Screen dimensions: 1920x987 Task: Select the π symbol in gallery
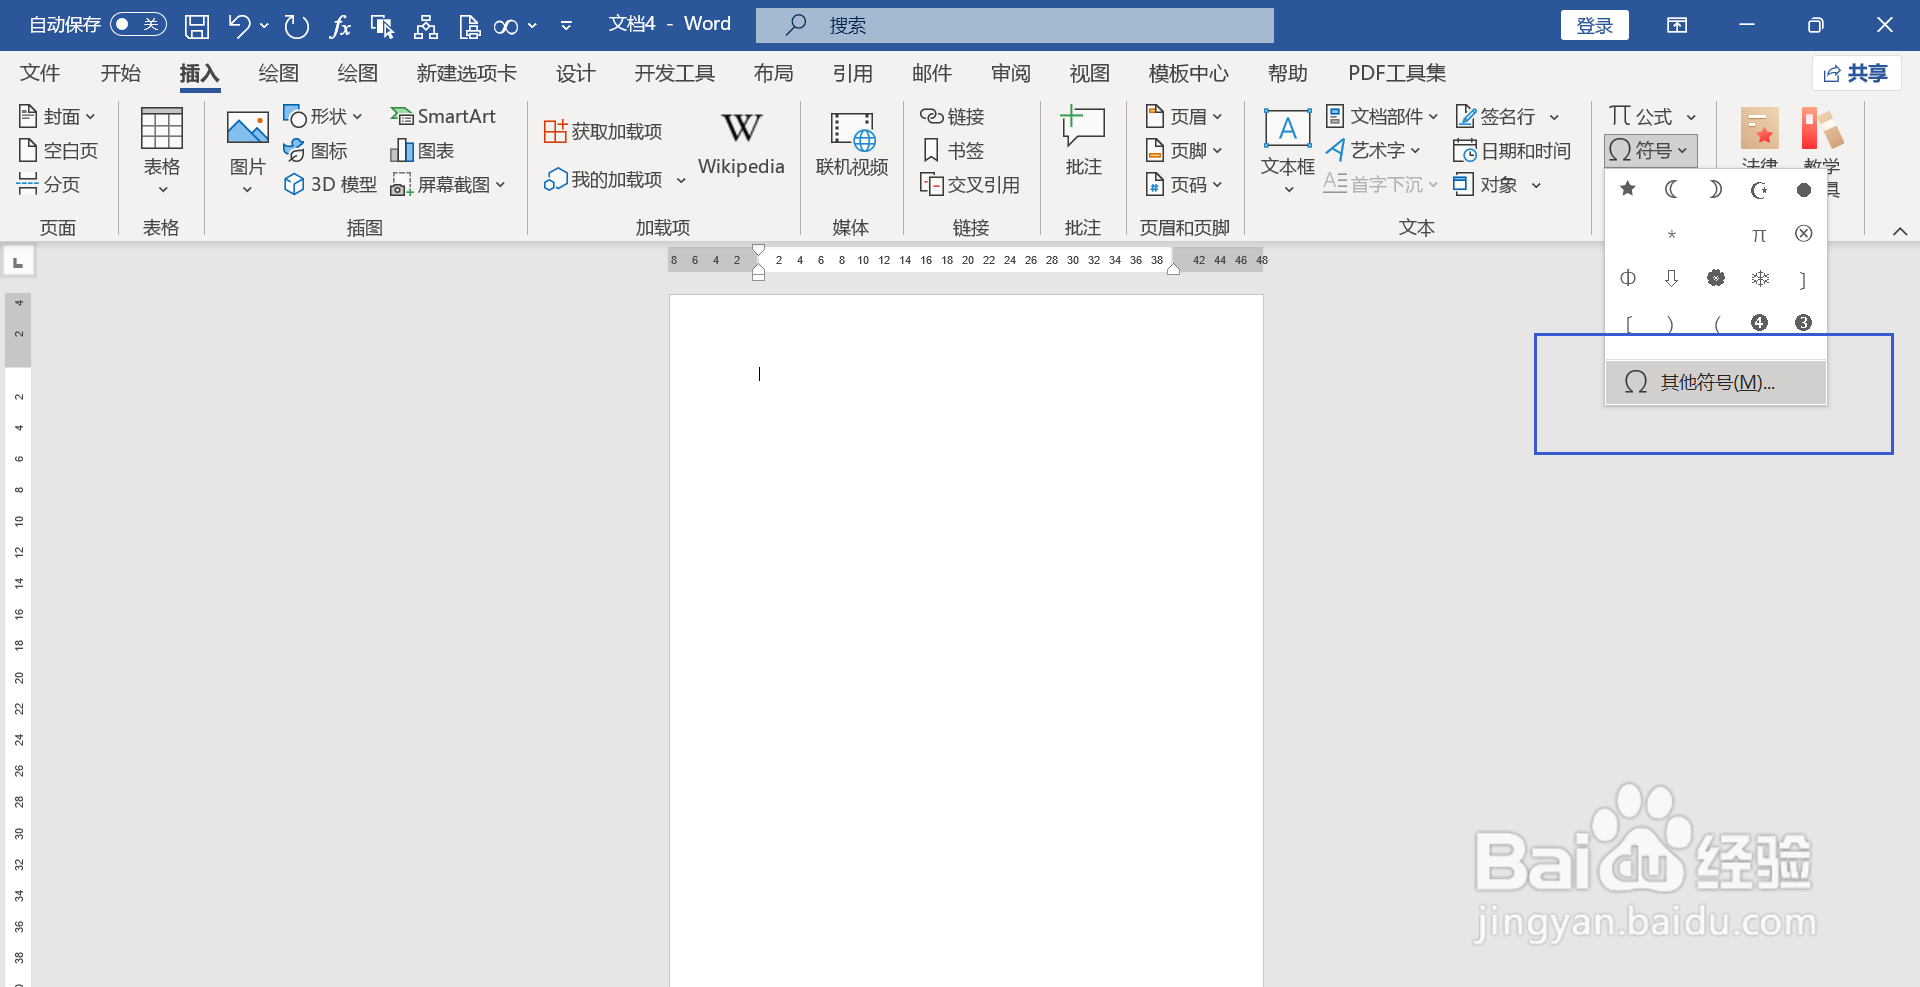1759,234
